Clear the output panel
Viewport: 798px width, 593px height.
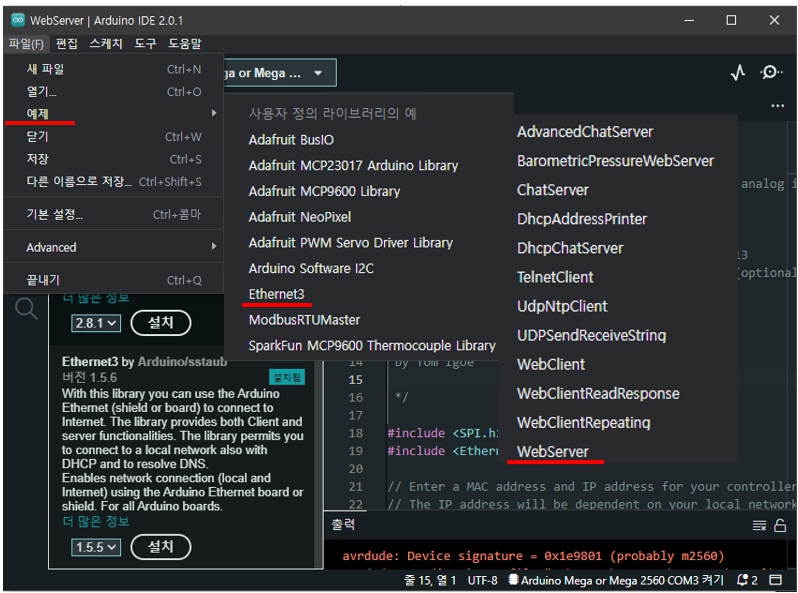[x=759, y=526]
